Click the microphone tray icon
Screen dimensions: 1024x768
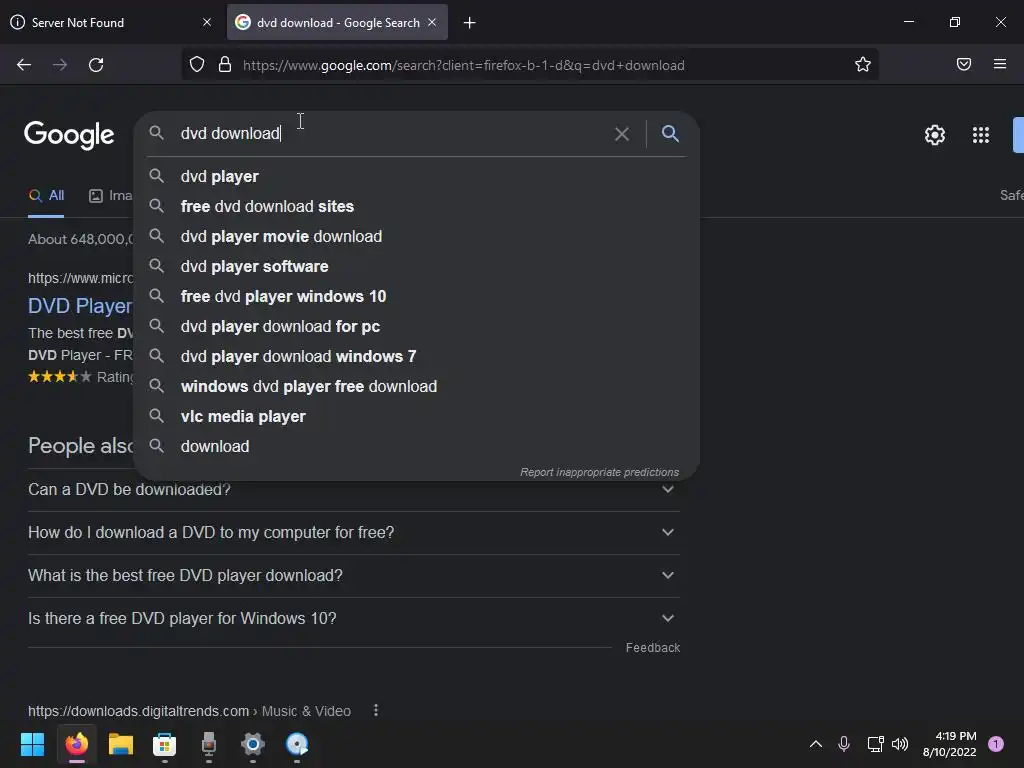[844, 744]
